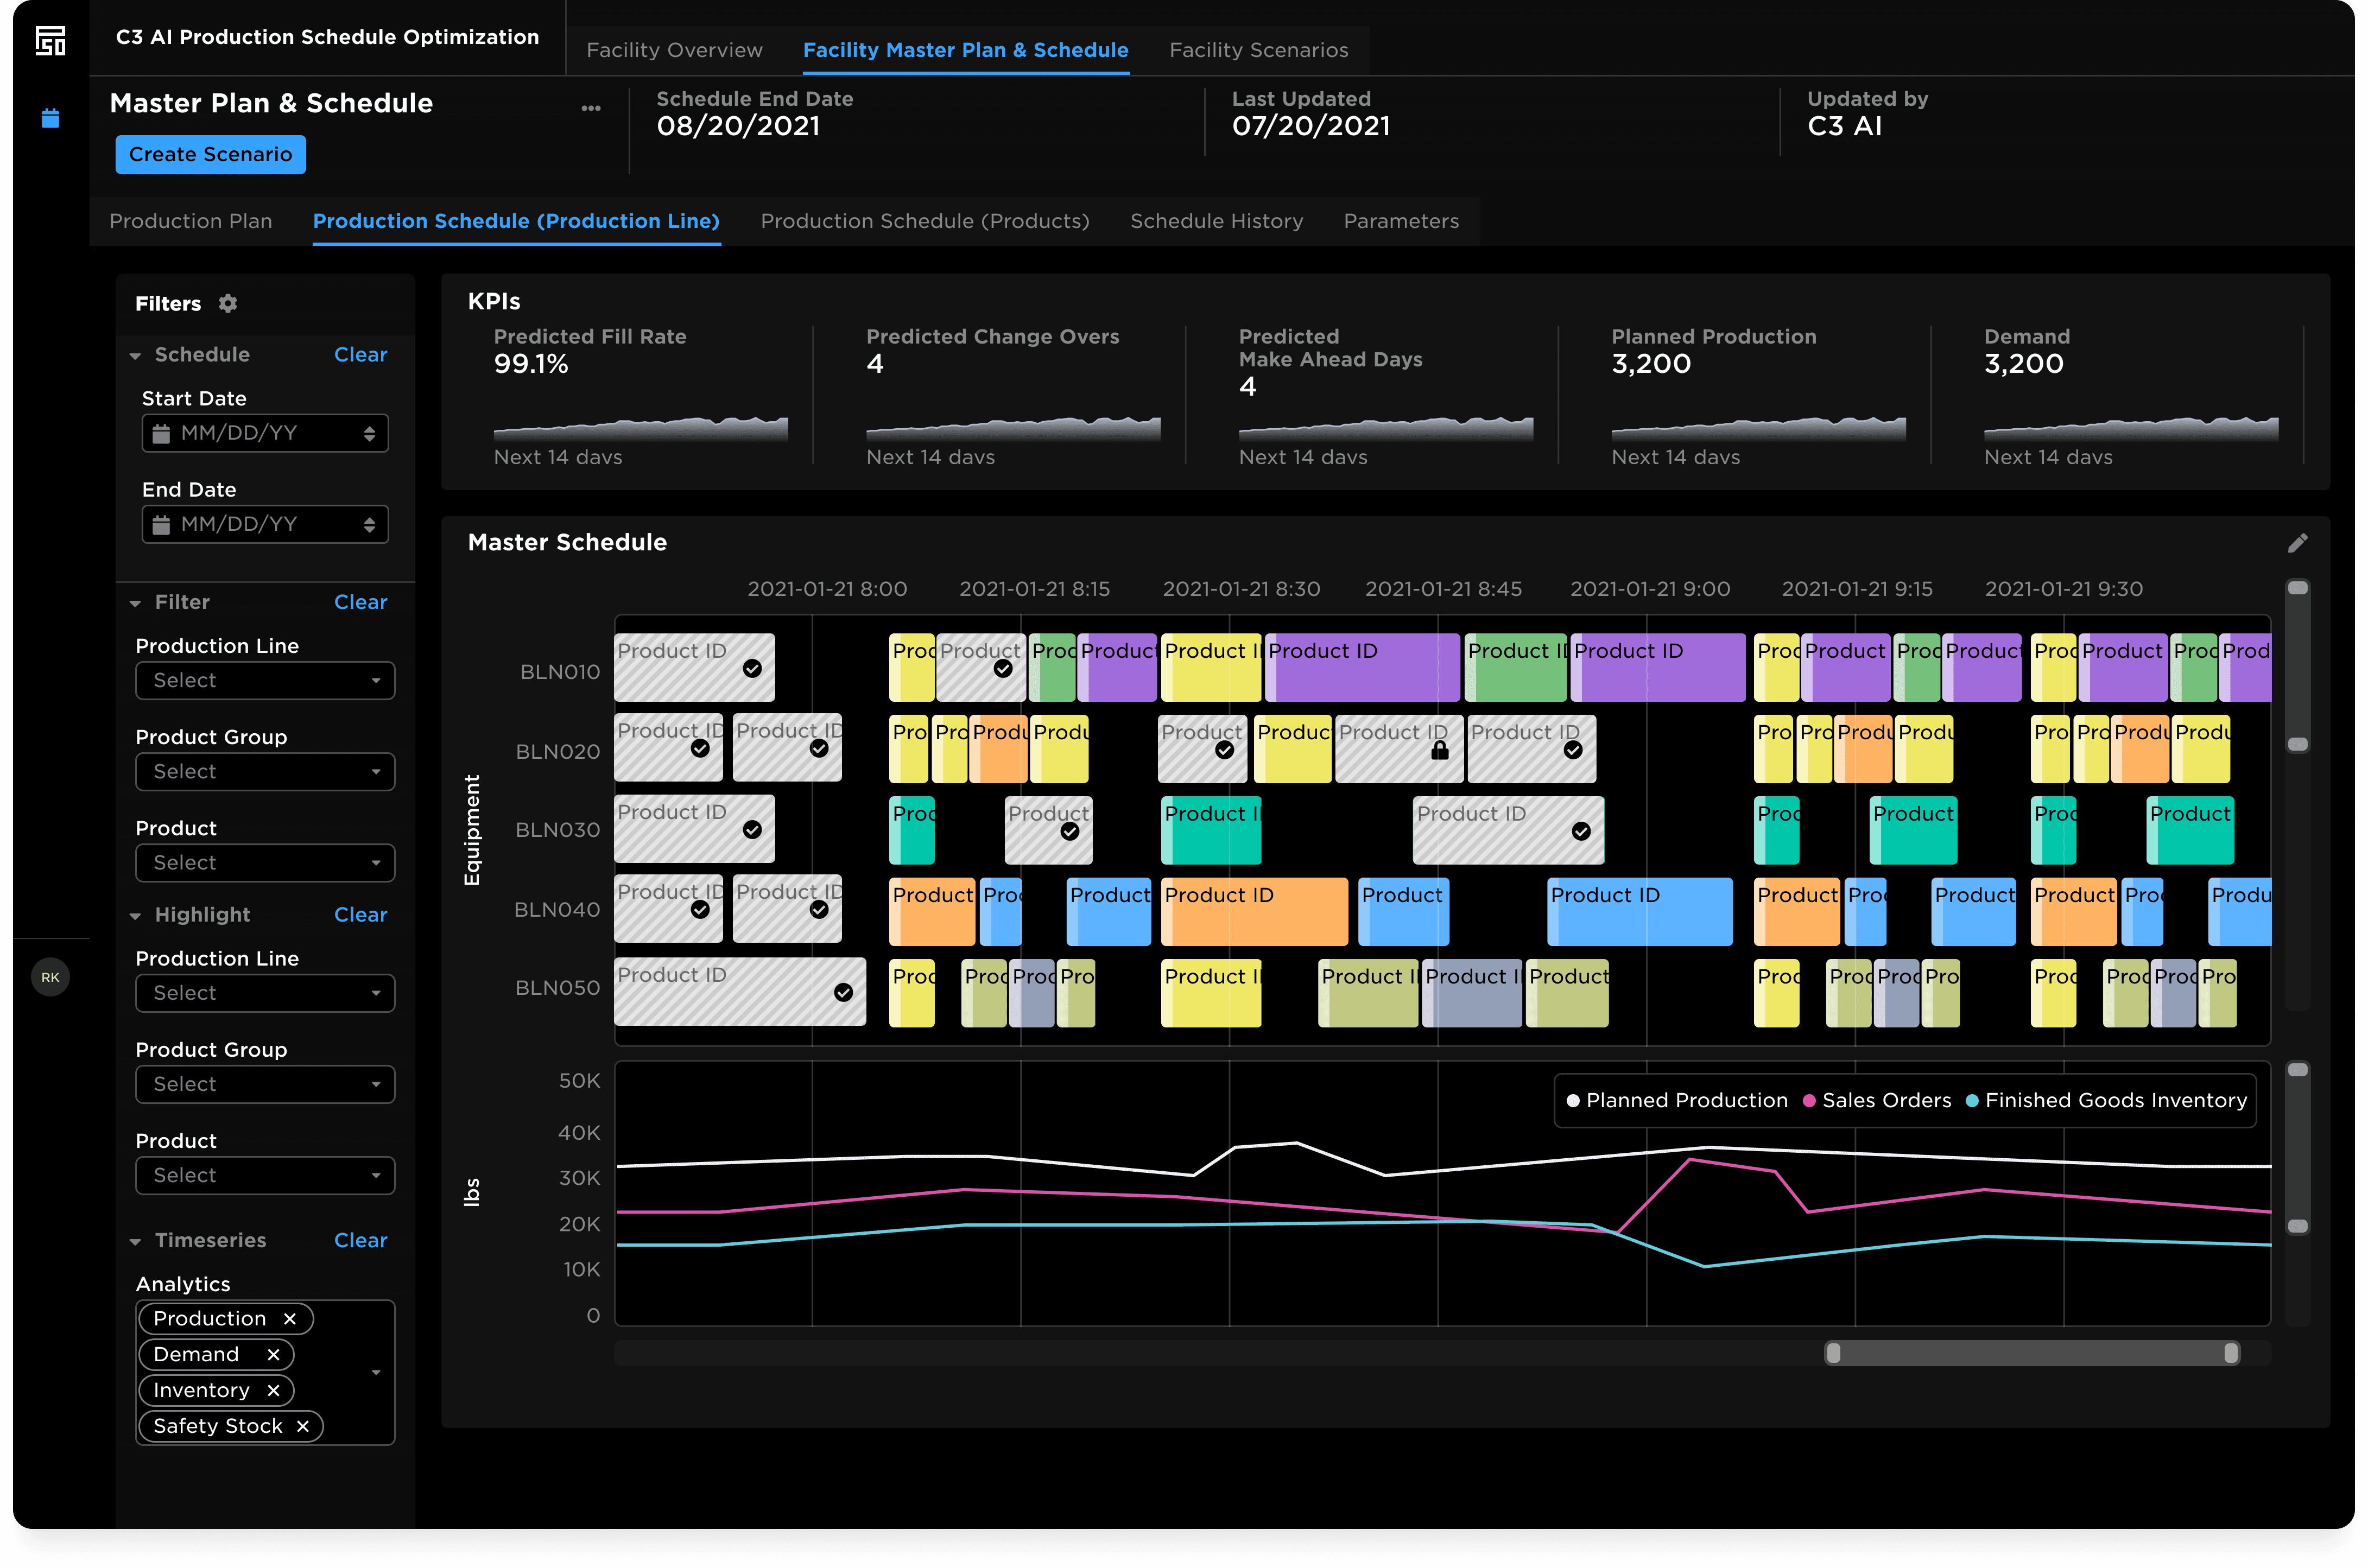
Task: Click the C3 AI logo icon
Action: pos(50,41)
